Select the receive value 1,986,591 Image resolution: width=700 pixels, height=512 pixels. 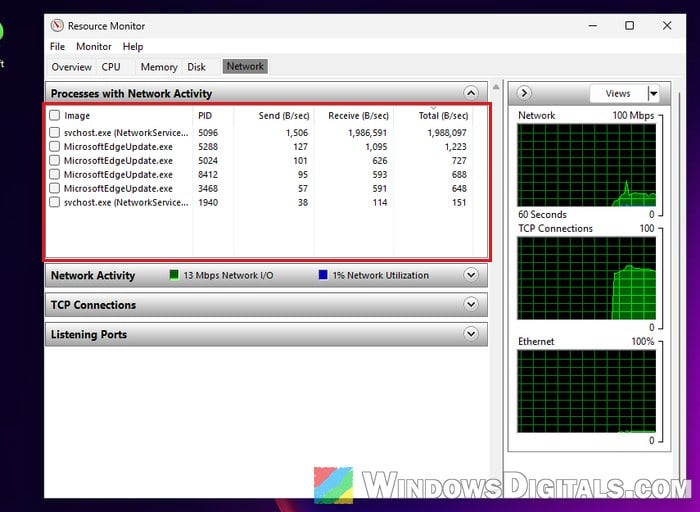click(367, 133)
